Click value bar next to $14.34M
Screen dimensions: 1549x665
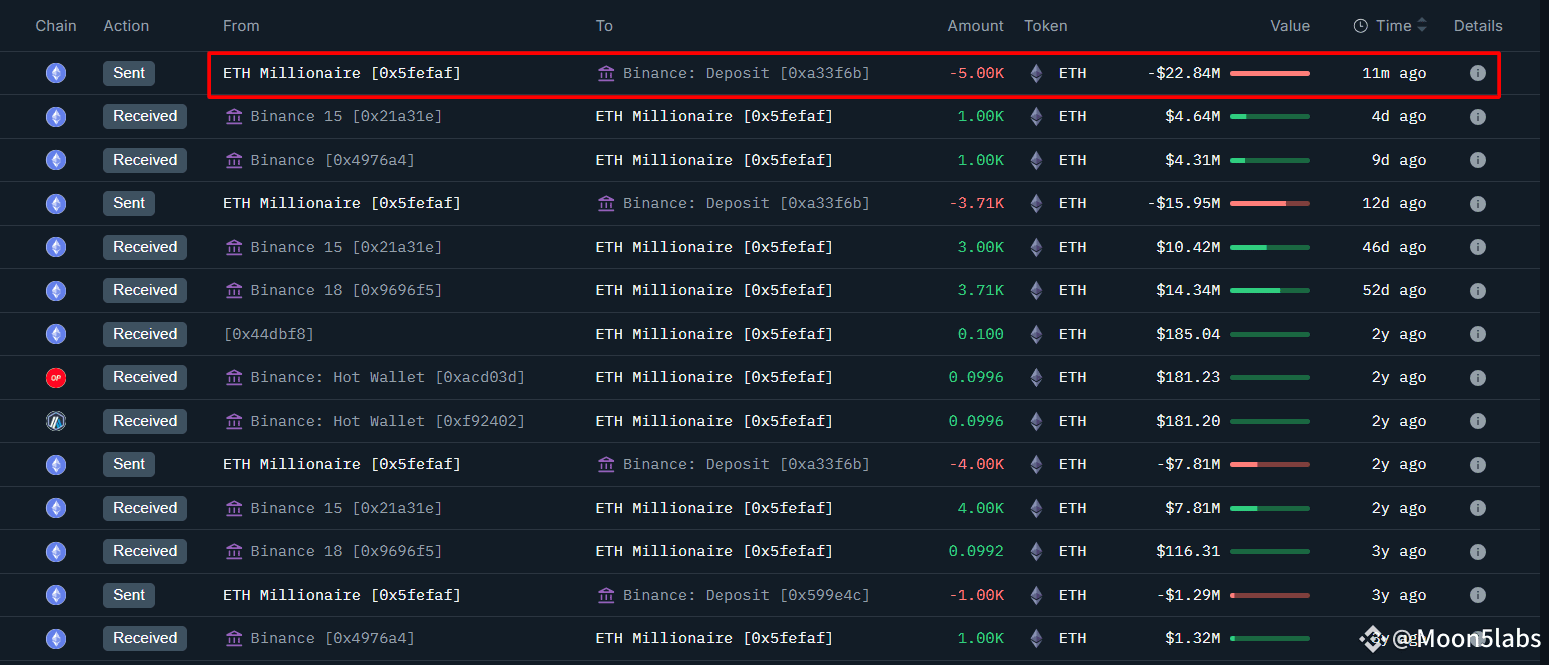click(x=1270, y=290)
